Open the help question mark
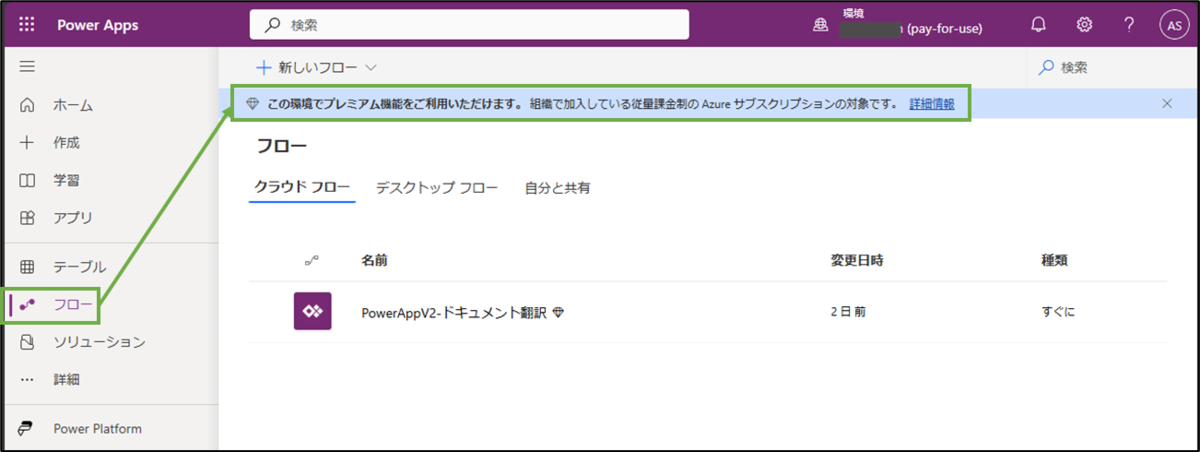Image resolution: width=1200 pixels, height=452 pixels. [1129, 25]
